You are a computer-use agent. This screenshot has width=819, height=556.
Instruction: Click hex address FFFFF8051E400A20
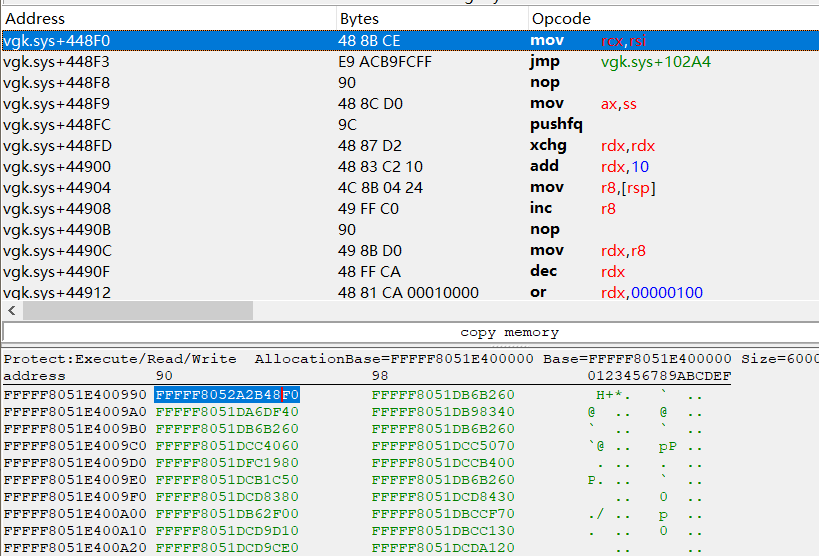tap(75, 548)
